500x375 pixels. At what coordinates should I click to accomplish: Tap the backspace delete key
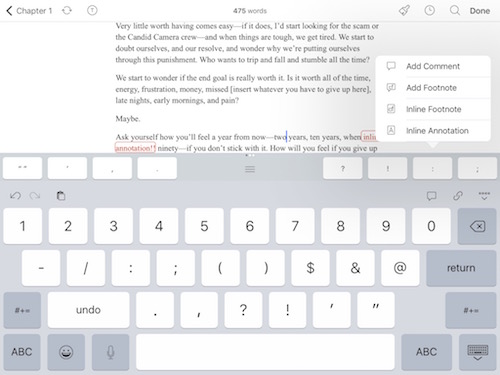[477, 226]
